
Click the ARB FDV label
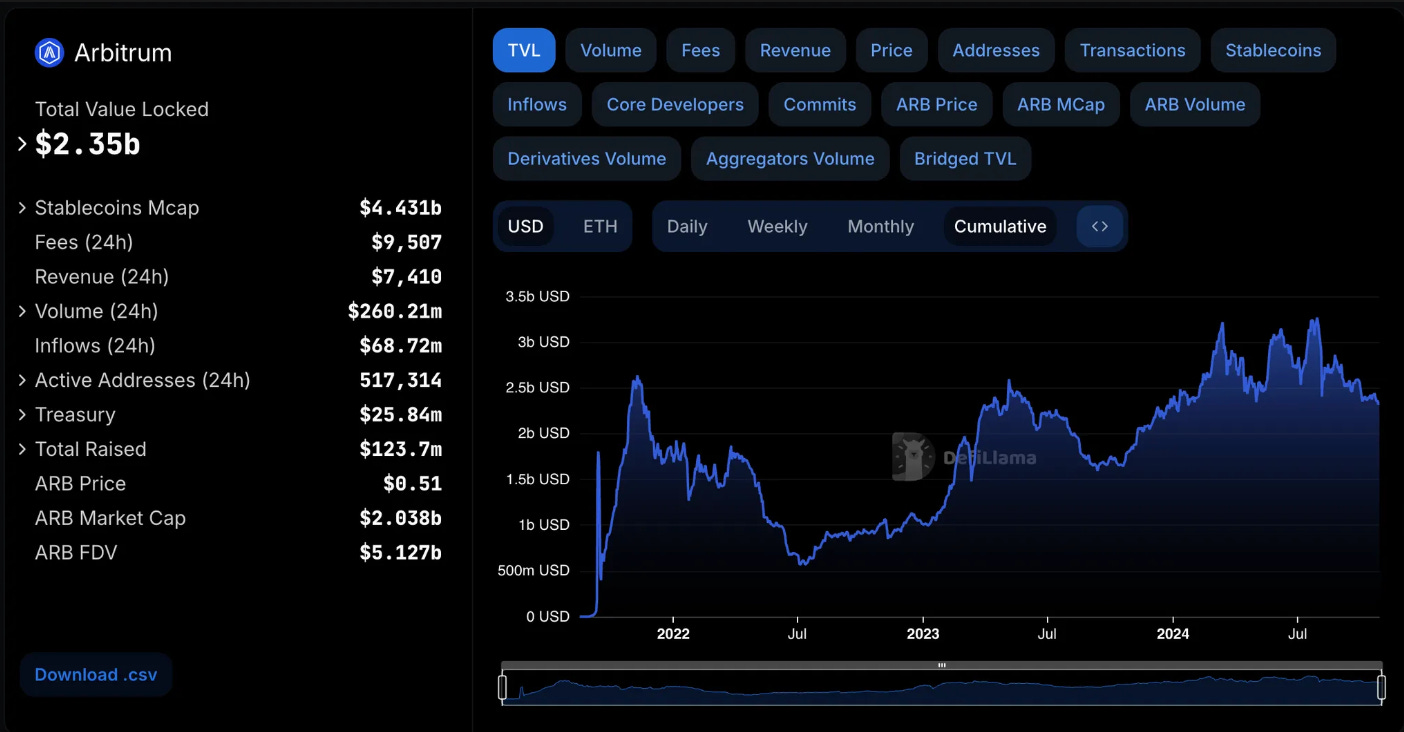(76, 552)
